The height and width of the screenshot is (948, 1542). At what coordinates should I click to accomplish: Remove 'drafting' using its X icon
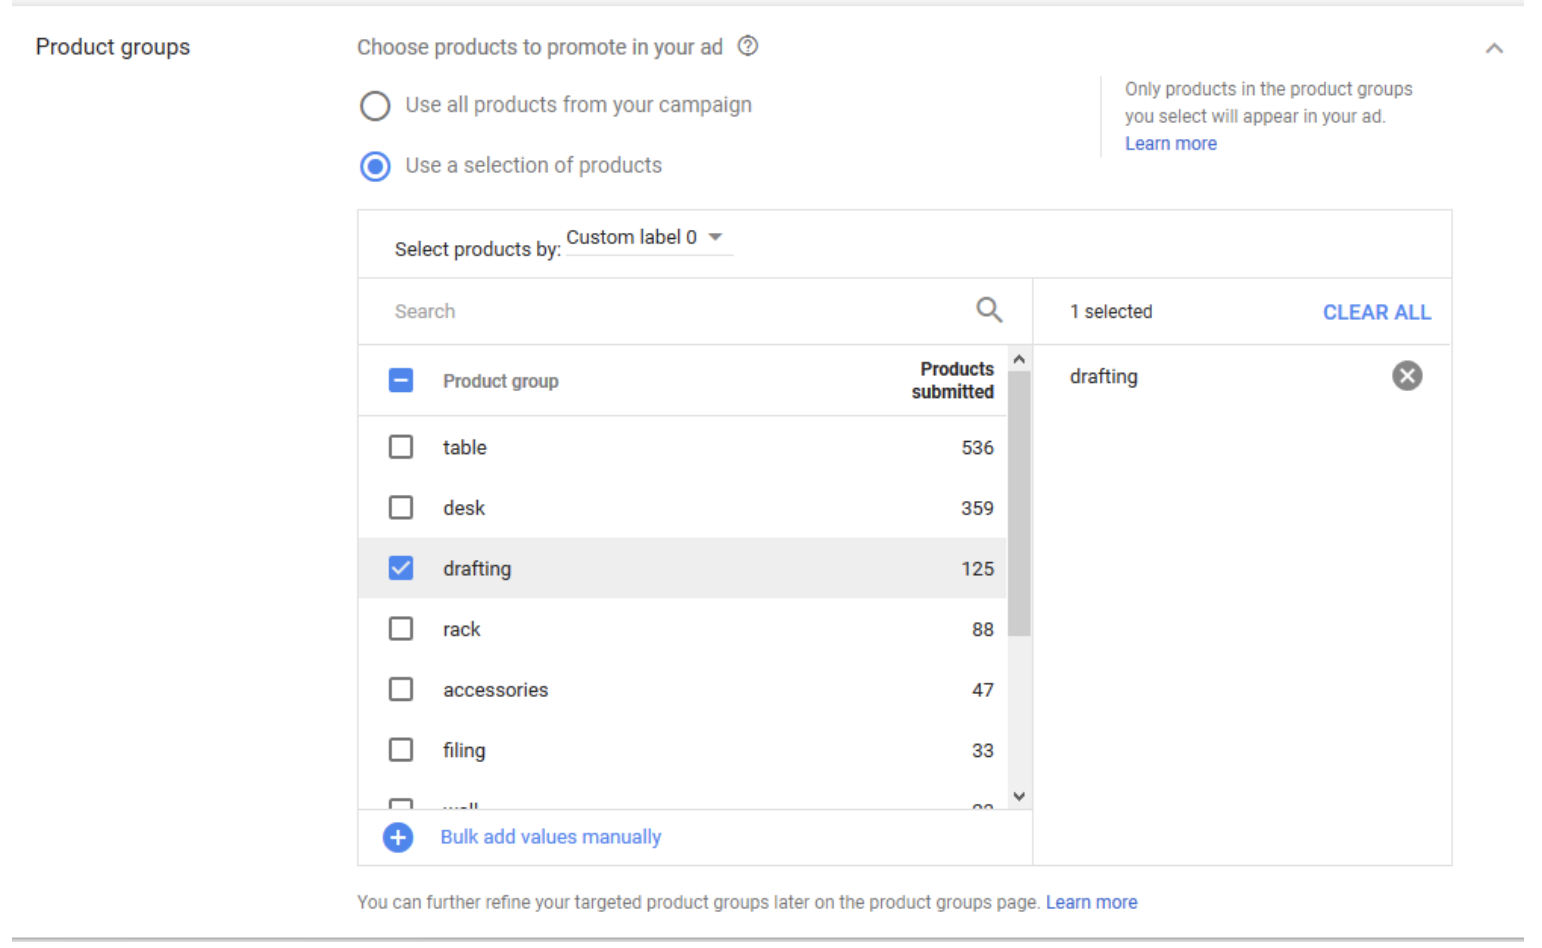[x=1407, y=375]
